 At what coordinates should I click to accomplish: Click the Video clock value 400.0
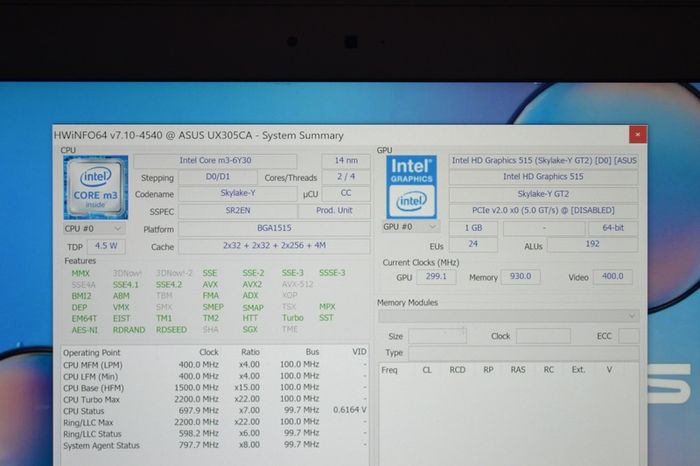[612, 277]
